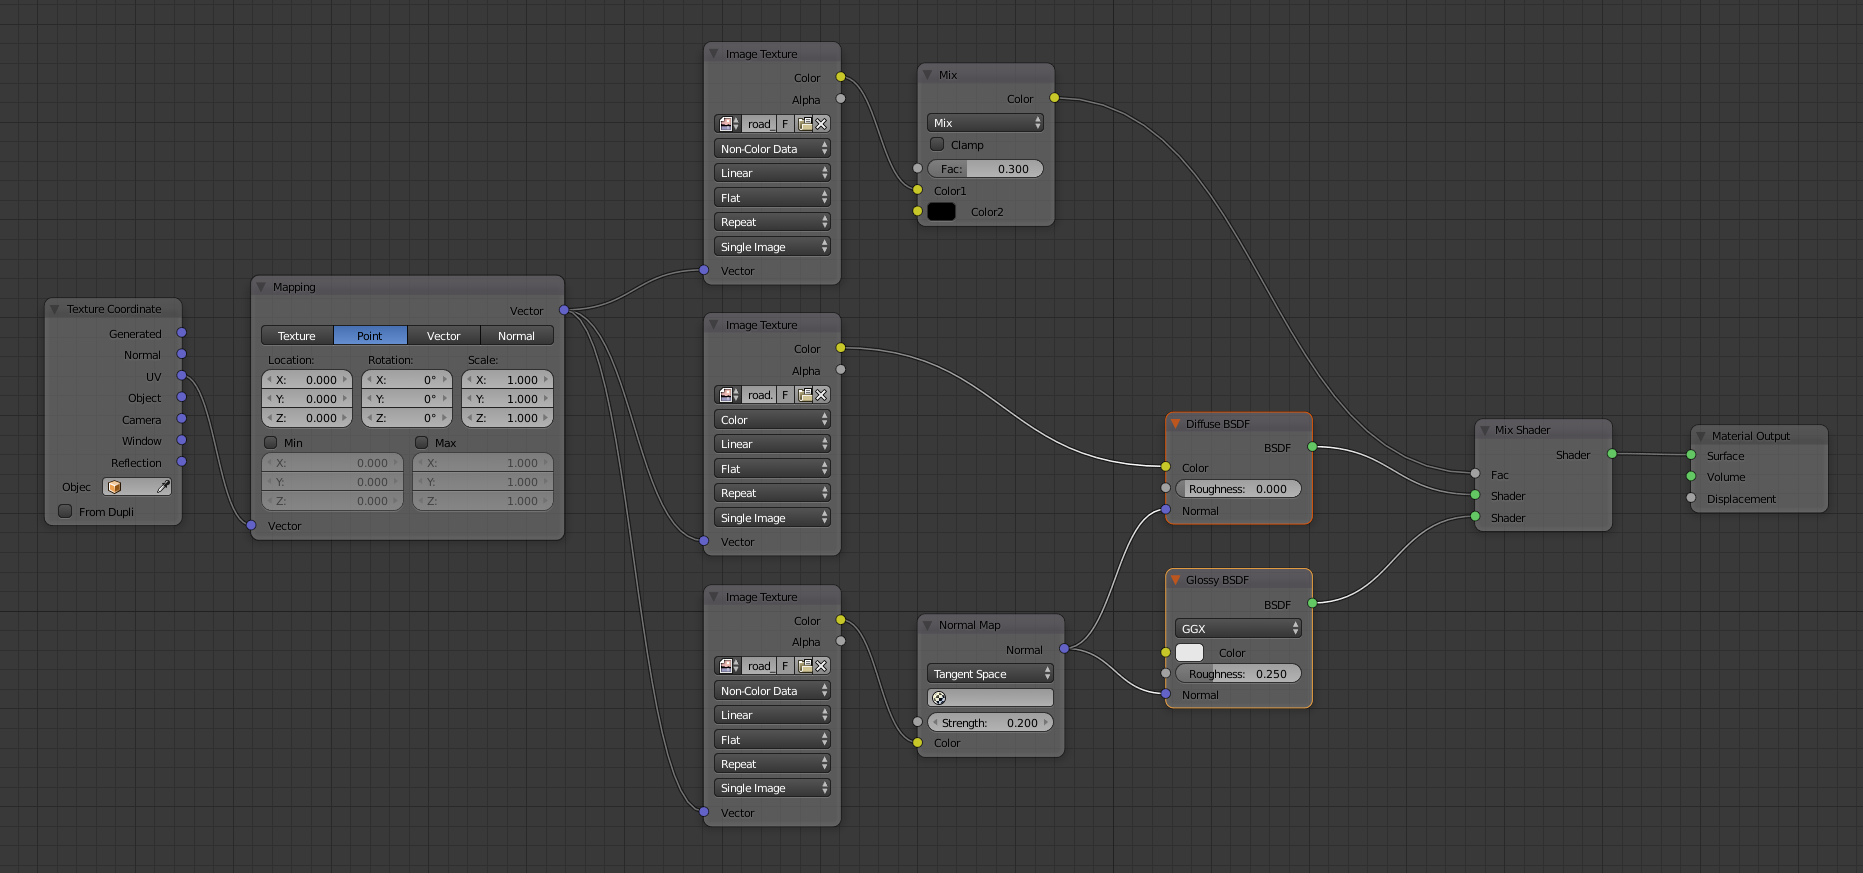This screenshot has height=873, width=1863.
Task: Select Vector mapping type tab
Action: (x=444, y=336)
